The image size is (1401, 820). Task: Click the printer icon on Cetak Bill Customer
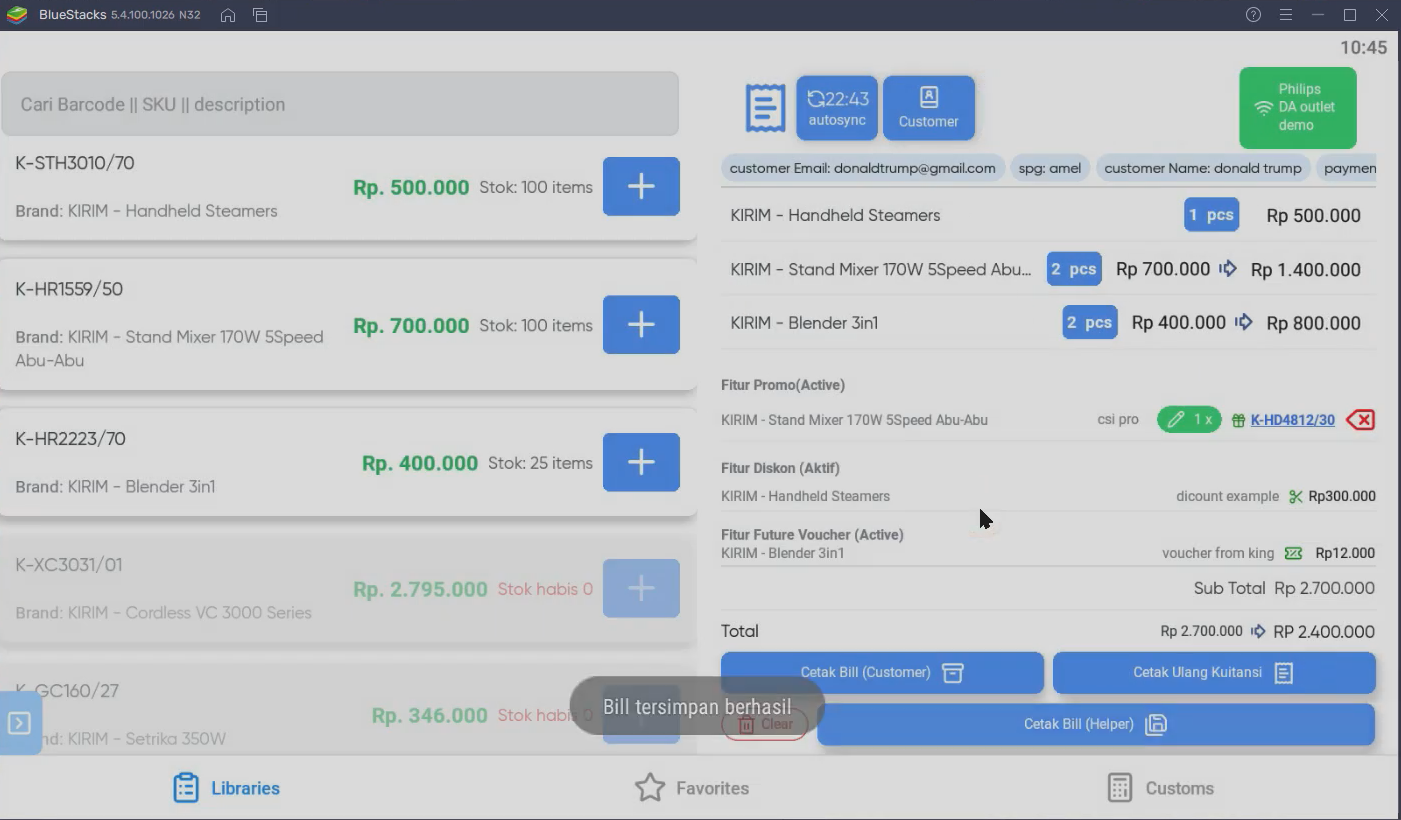click(x=952, y=673)
